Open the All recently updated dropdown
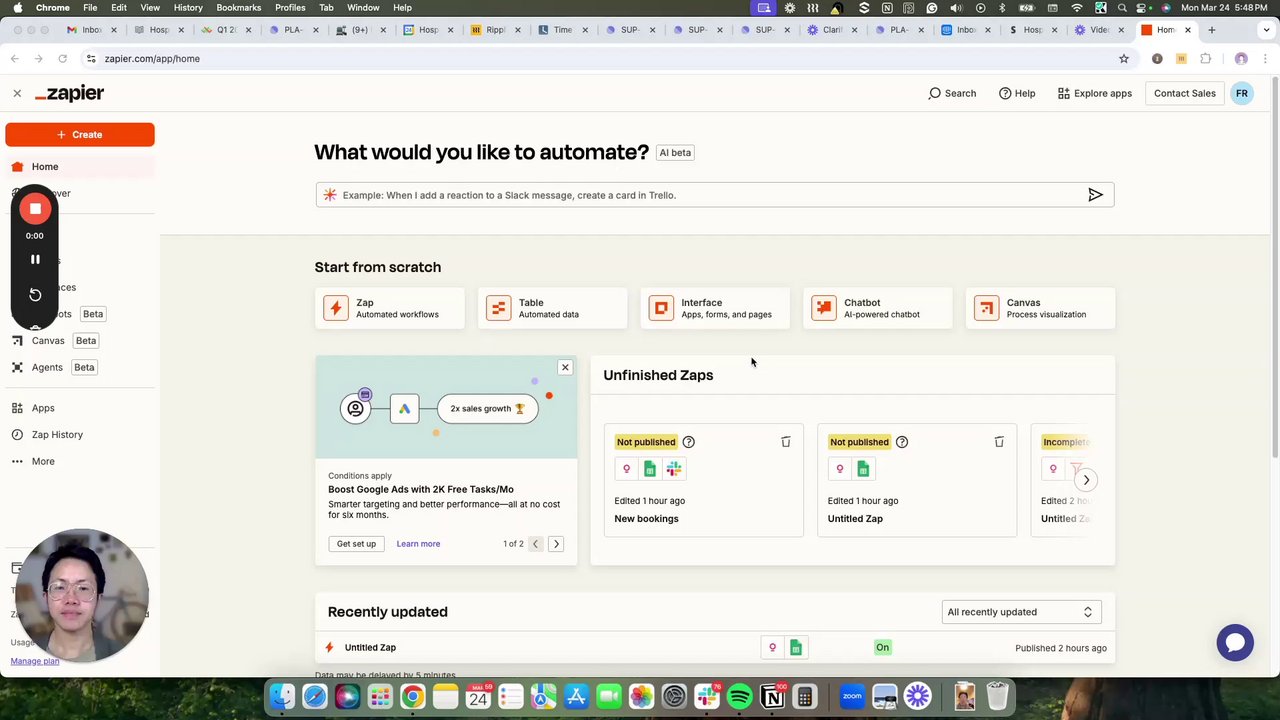 (1021, 612)
